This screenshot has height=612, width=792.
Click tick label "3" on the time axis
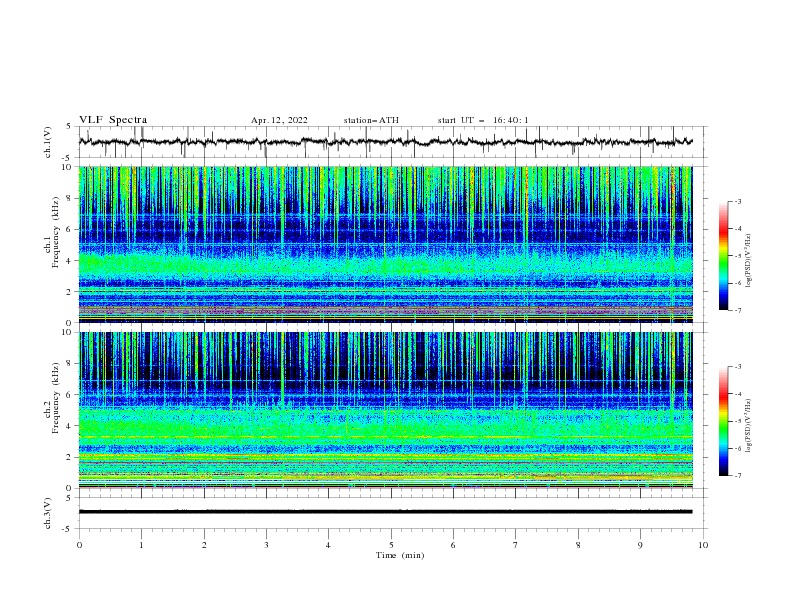(x=266, y=545)
